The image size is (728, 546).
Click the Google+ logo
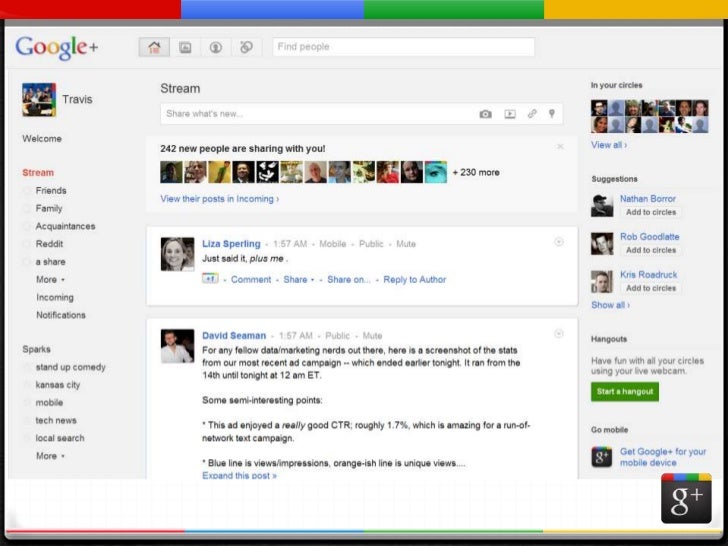(57, 47)
